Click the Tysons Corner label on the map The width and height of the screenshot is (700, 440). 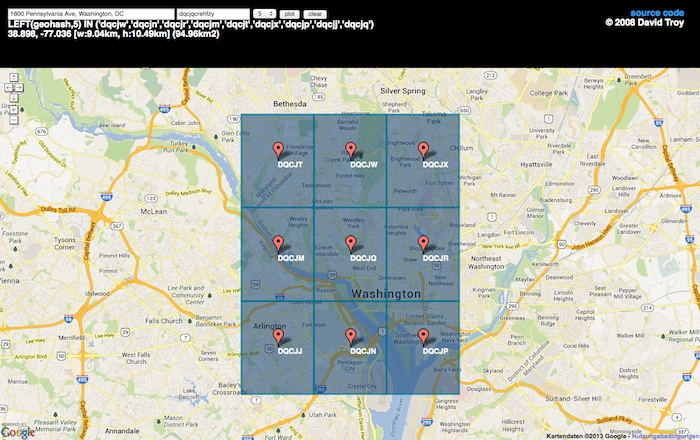pos(65,243)
